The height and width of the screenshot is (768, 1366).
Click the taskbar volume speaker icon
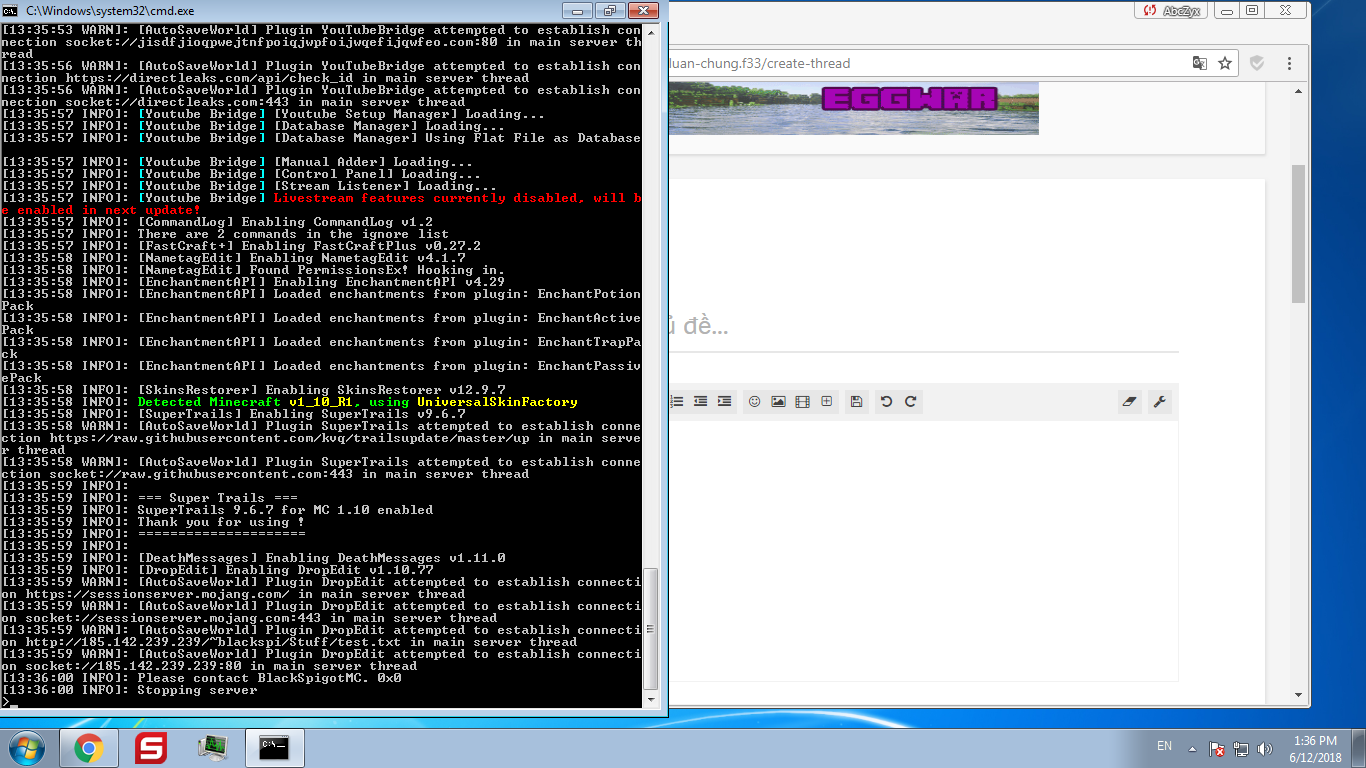click(x=1265, y=748)
